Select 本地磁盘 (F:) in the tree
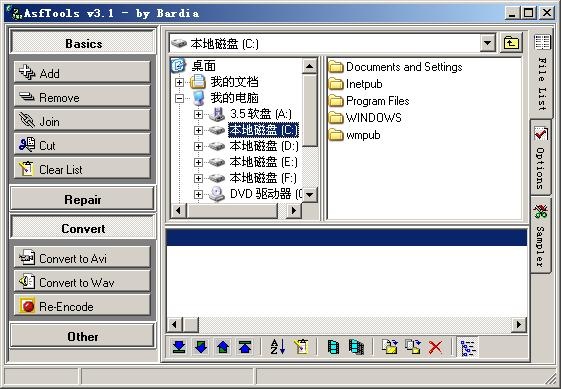Screen dimensions: 561x389 point(263,178)
